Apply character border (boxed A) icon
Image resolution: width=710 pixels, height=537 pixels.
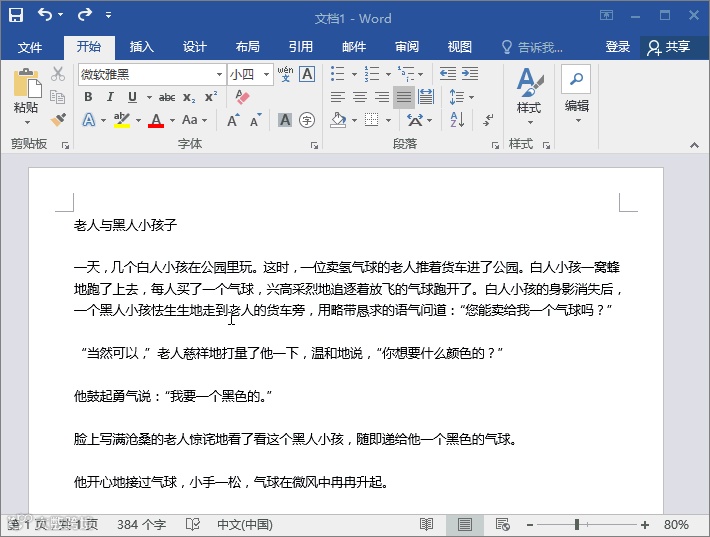307,74
